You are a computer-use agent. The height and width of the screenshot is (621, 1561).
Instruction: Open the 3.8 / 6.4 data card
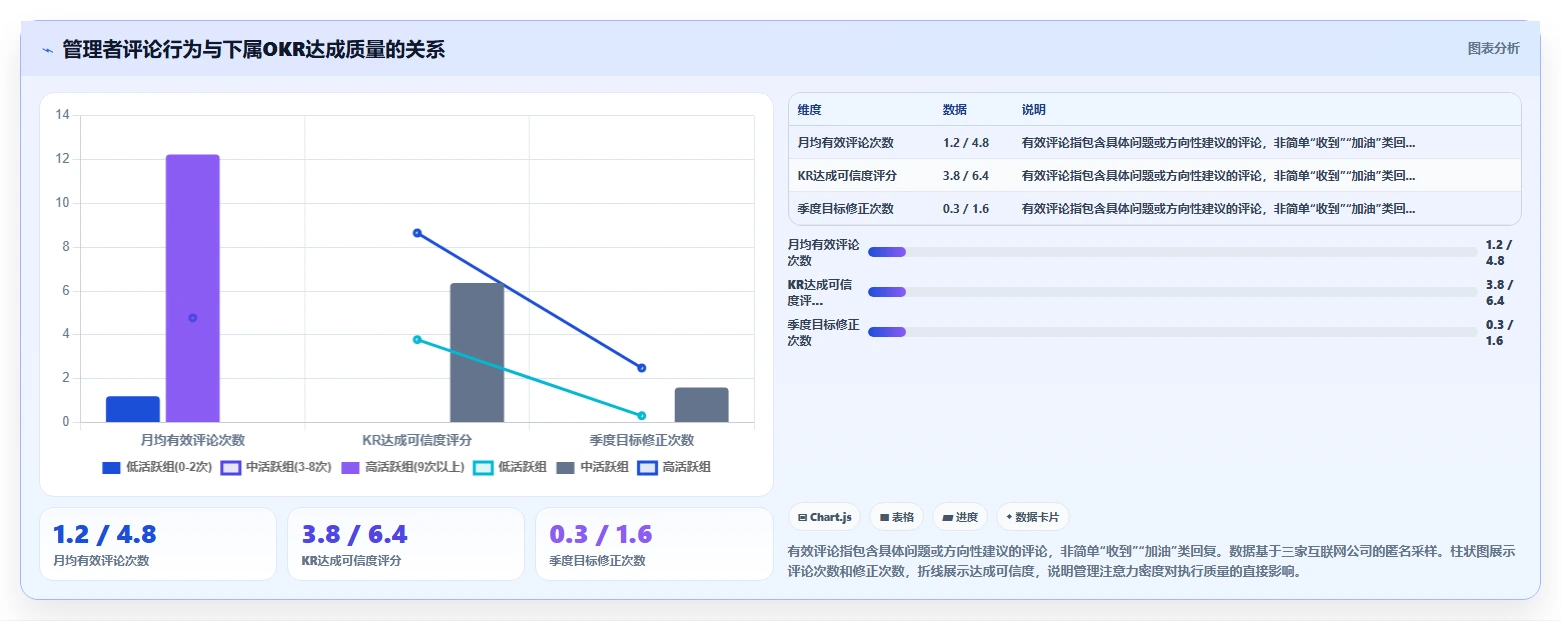(406, 544)
